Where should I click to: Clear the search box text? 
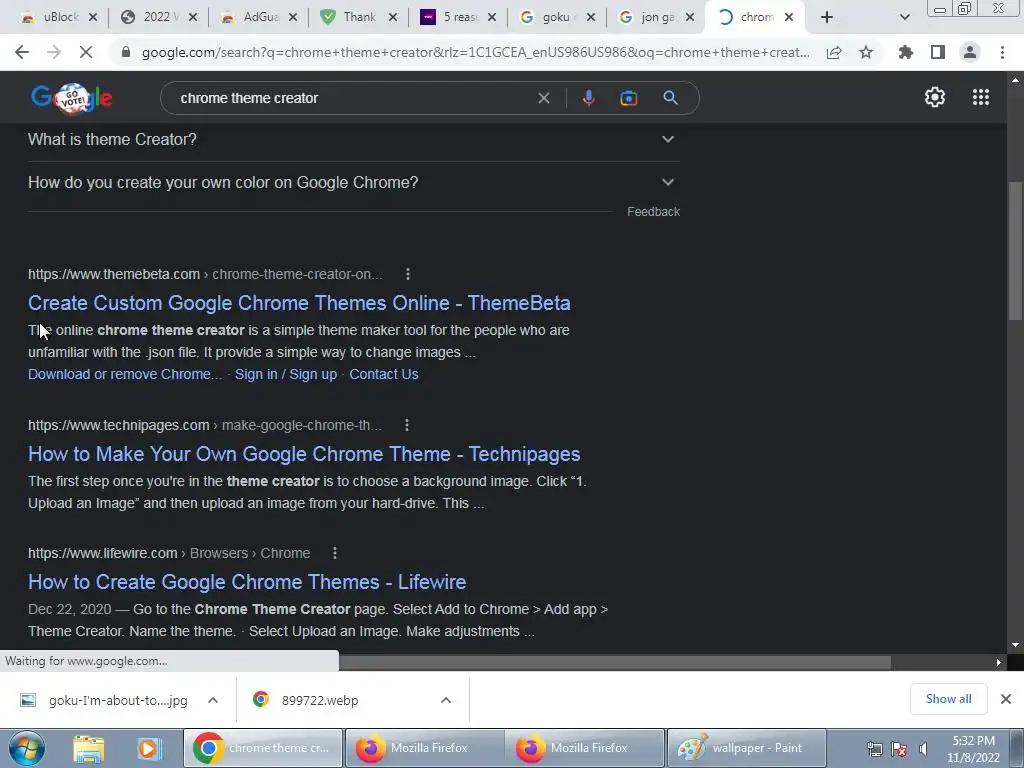click(x=543, y=98)
